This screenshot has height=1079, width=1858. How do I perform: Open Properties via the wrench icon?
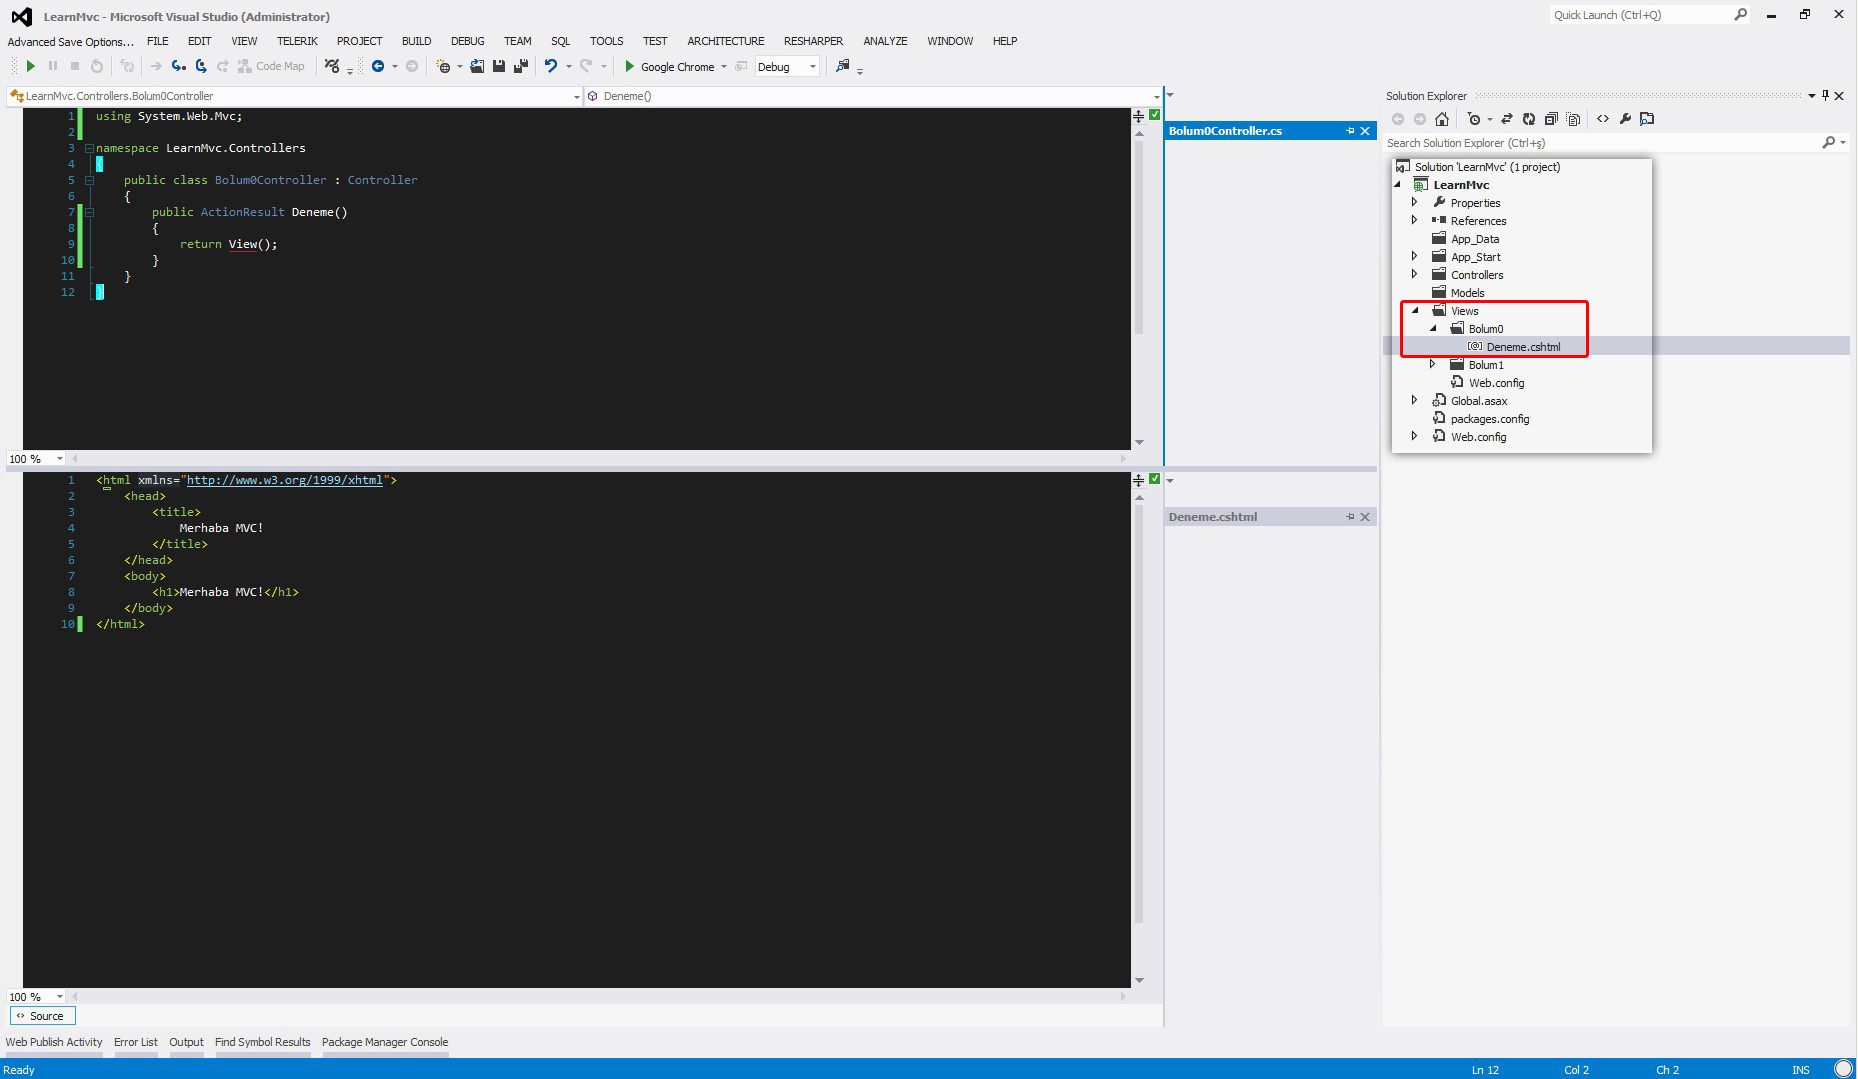pyautogui.click(x=1623, y=119)
